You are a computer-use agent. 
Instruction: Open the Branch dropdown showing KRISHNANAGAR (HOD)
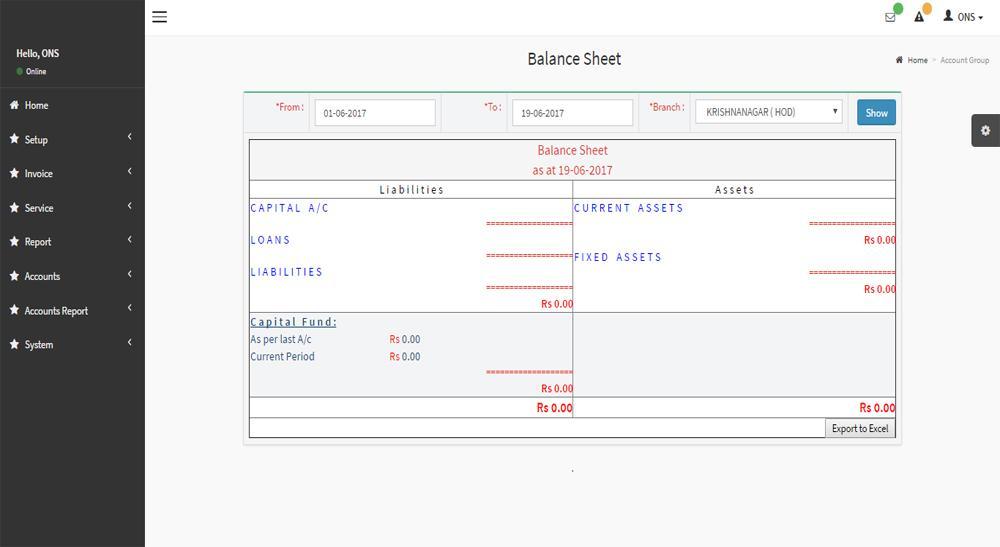pos(768,112)
